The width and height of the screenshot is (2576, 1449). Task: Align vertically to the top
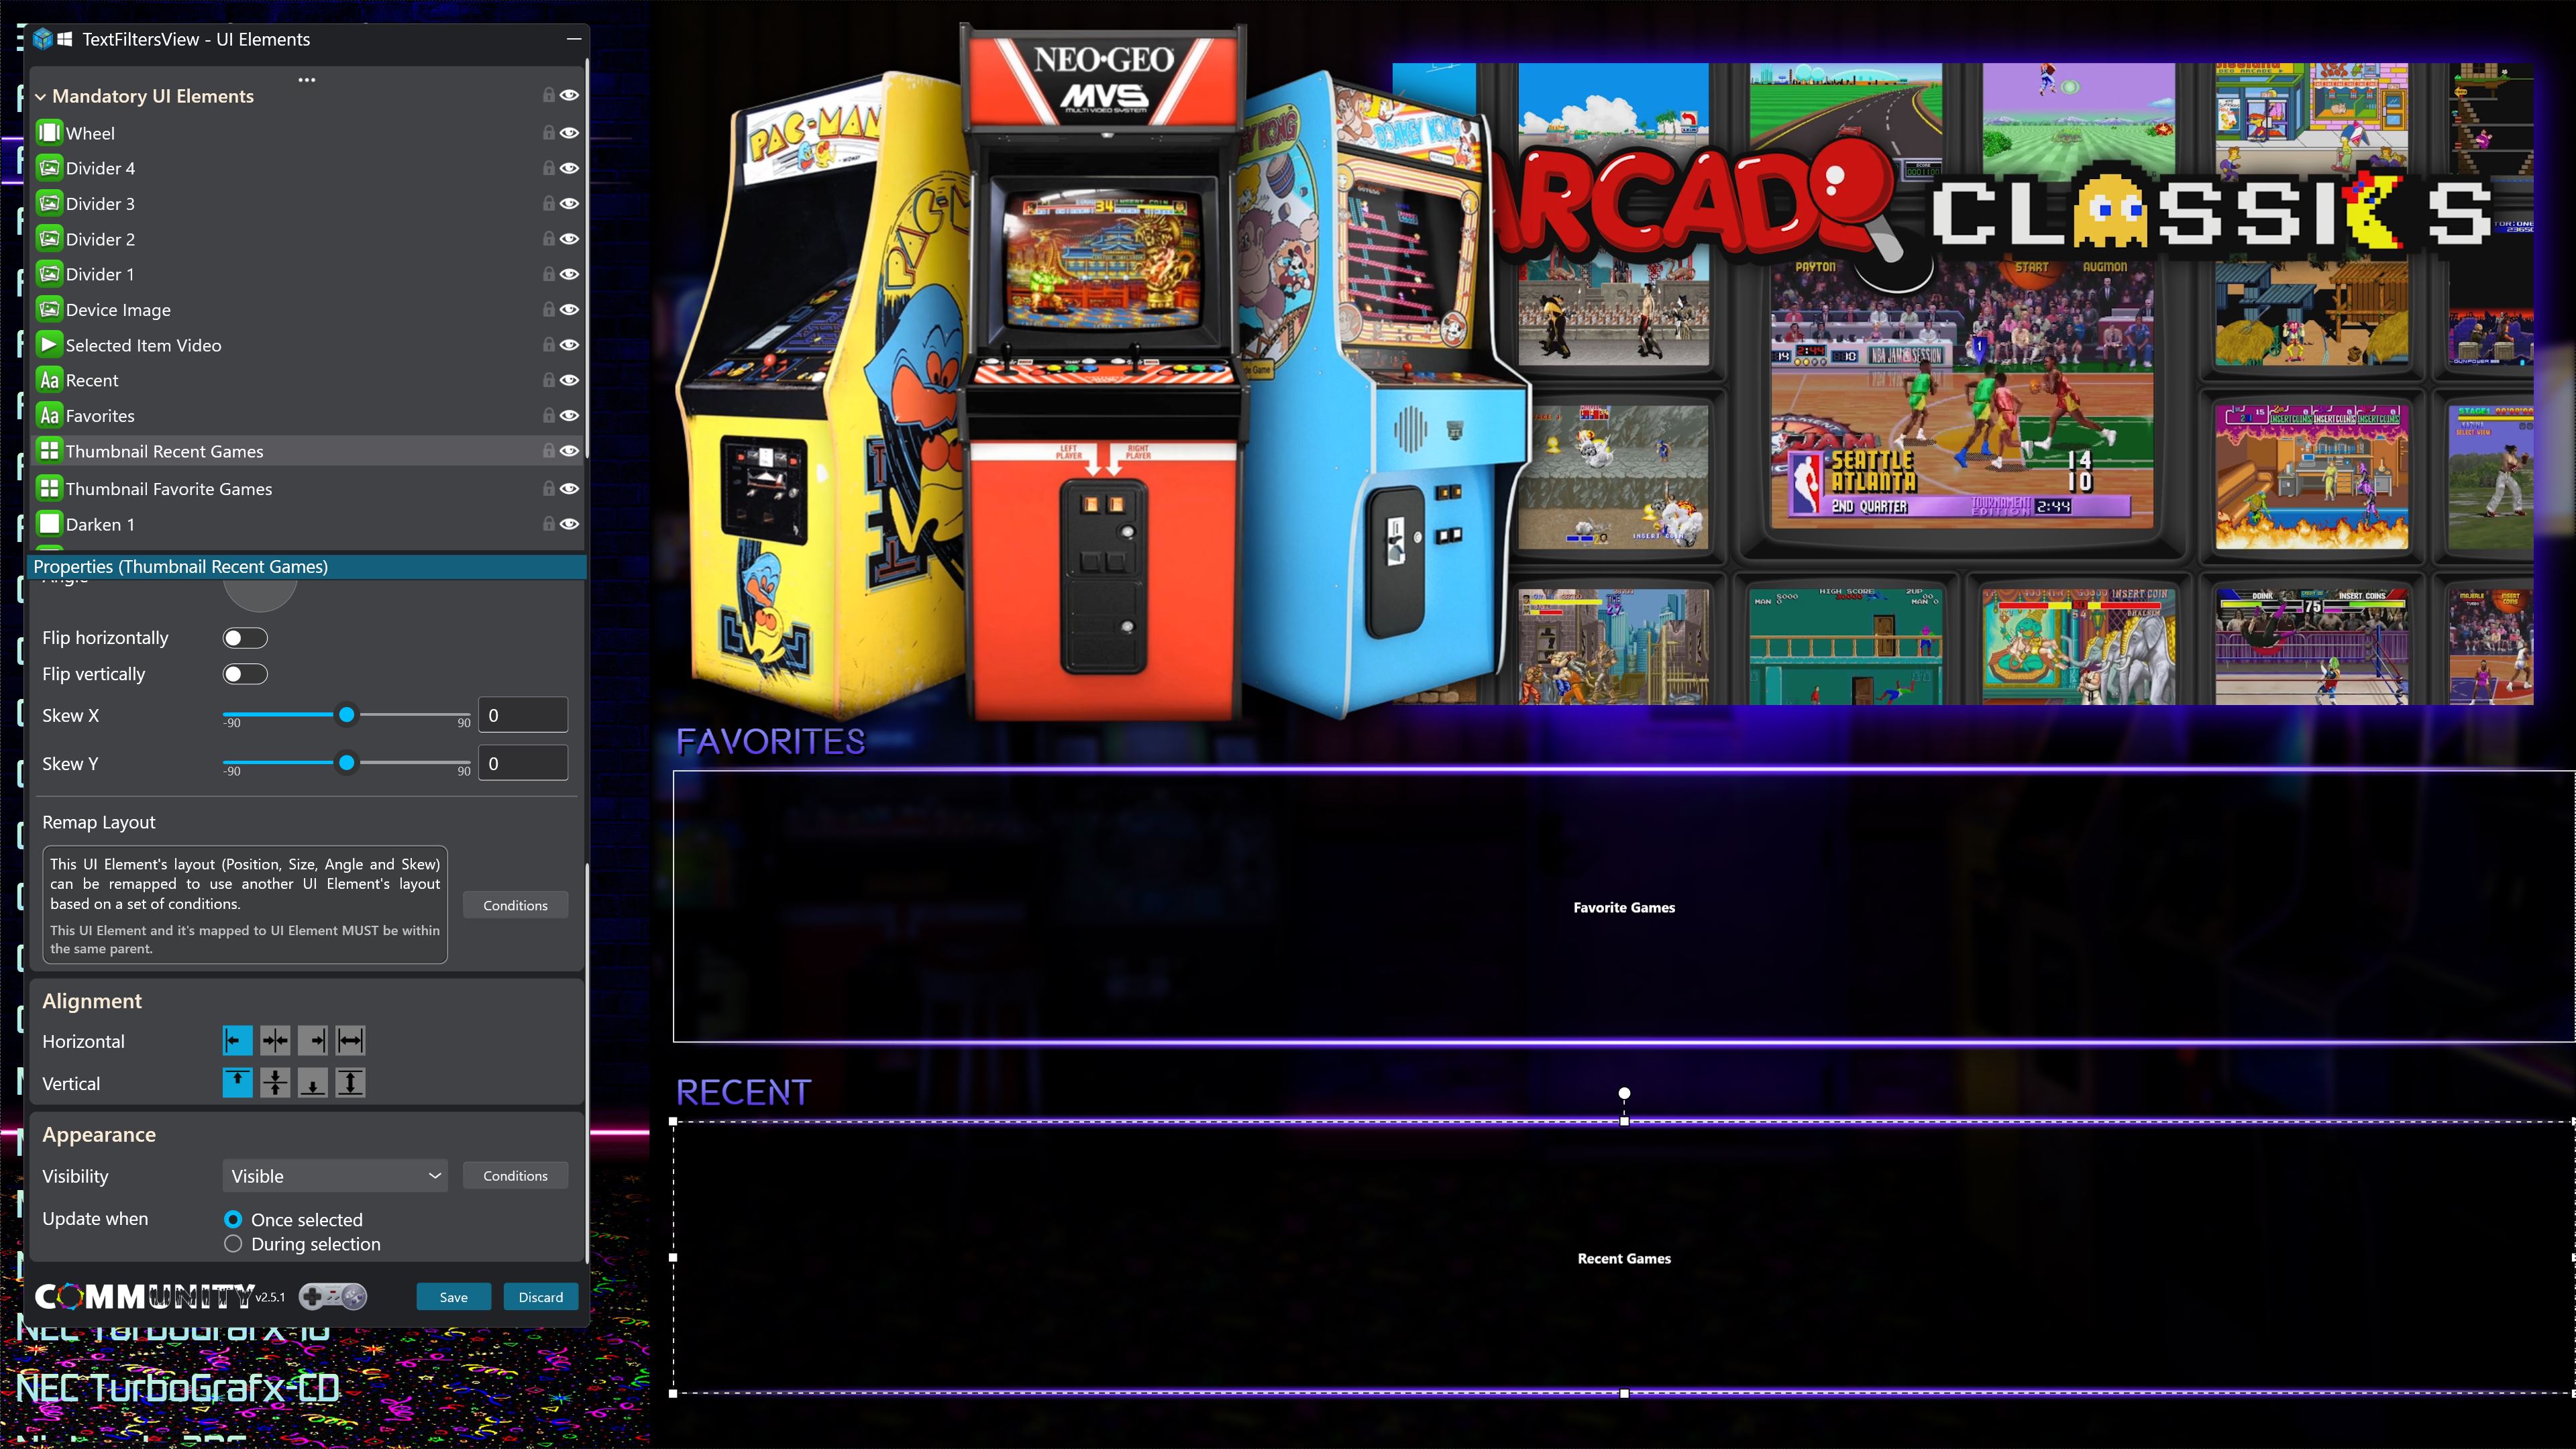coord(237,1082)
